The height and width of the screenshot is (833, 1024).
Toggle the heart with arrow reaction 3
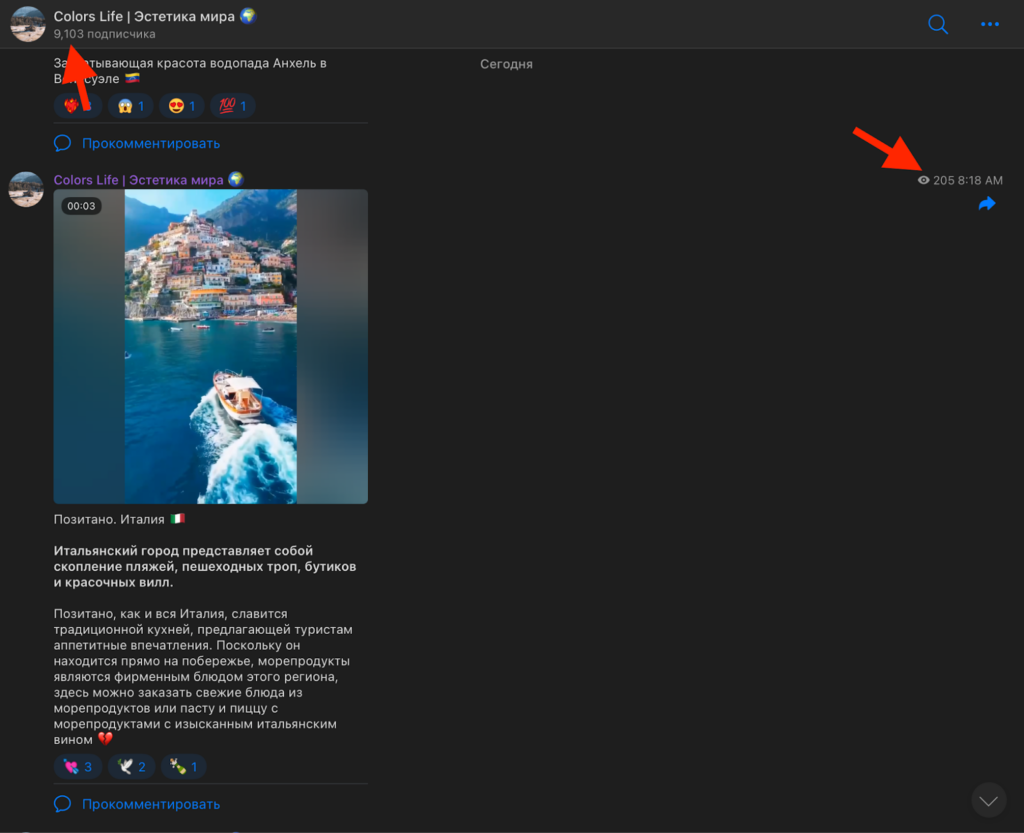(x=78, y=766)
